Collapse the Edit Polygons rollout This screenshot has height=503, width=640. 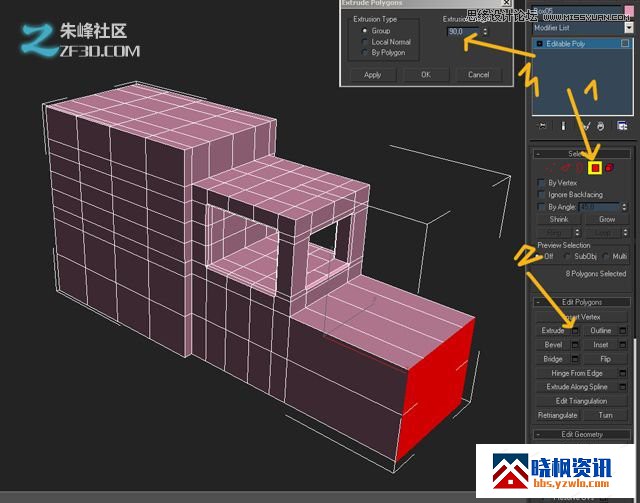tap(538, 302)
